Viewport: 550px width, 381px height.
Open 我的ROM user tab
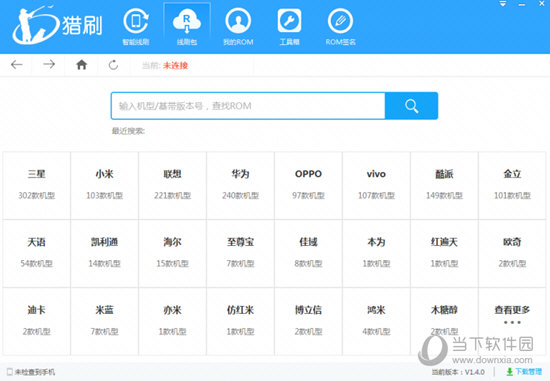pyautogui.click(x=238, y=28)
